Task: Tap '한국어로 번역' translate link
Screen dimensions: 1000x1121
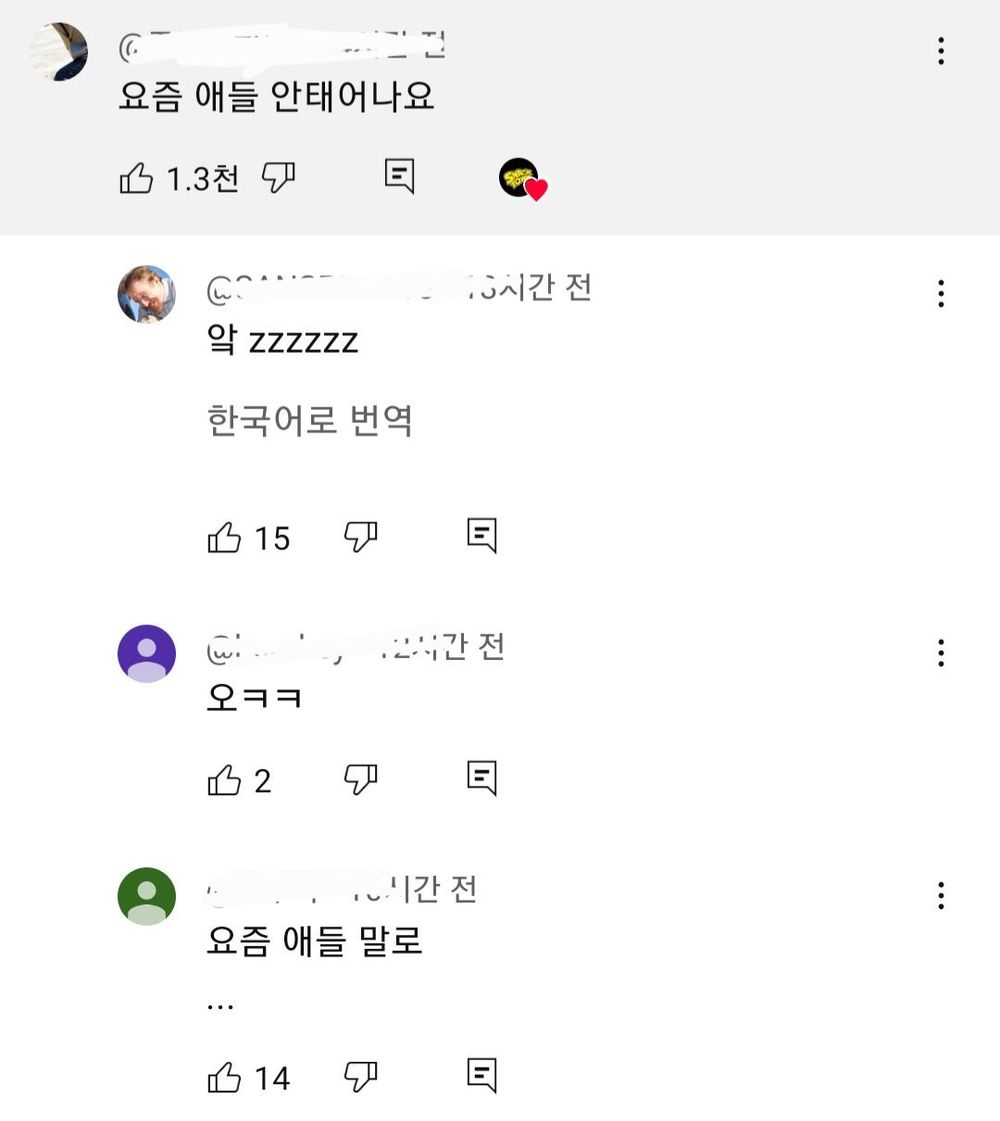Action: coord(309,420)
